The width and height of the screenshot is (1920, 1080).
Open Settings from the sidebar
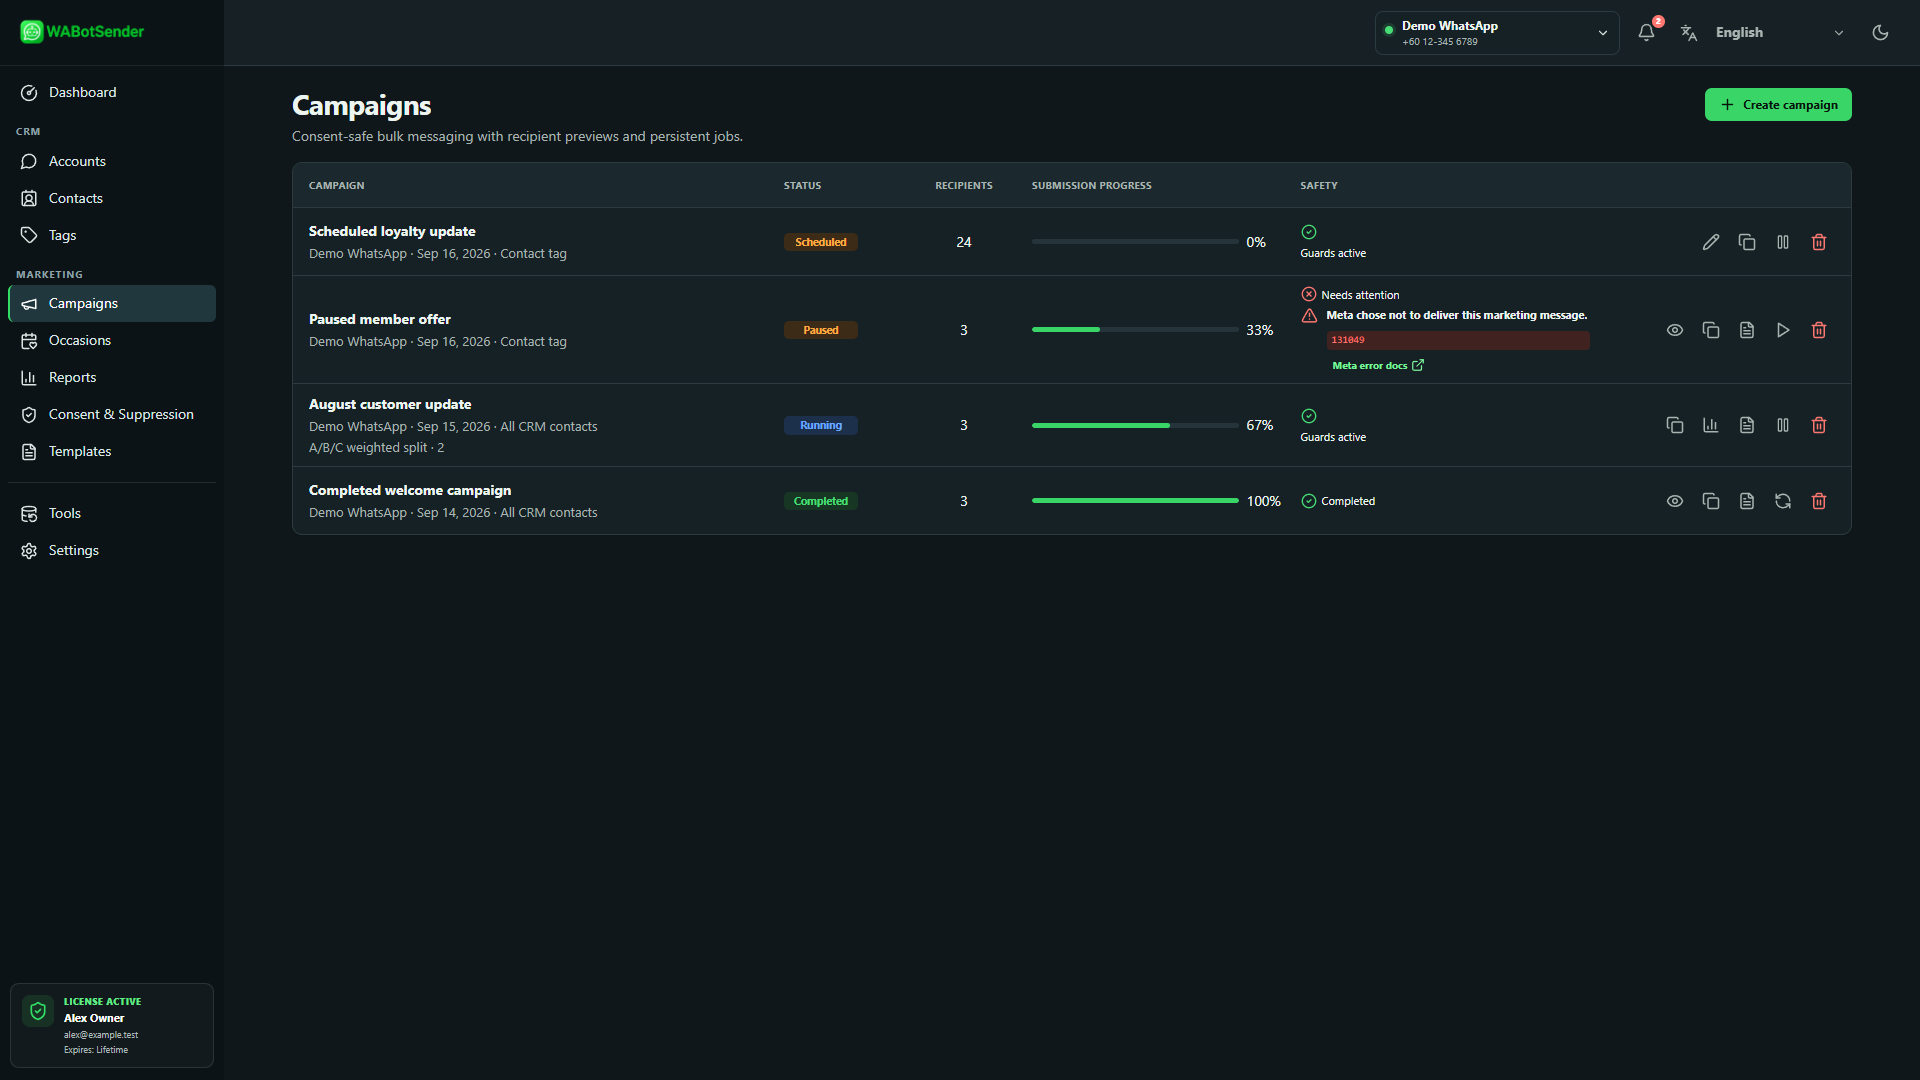pyautogui.click(x=112, y=550)
